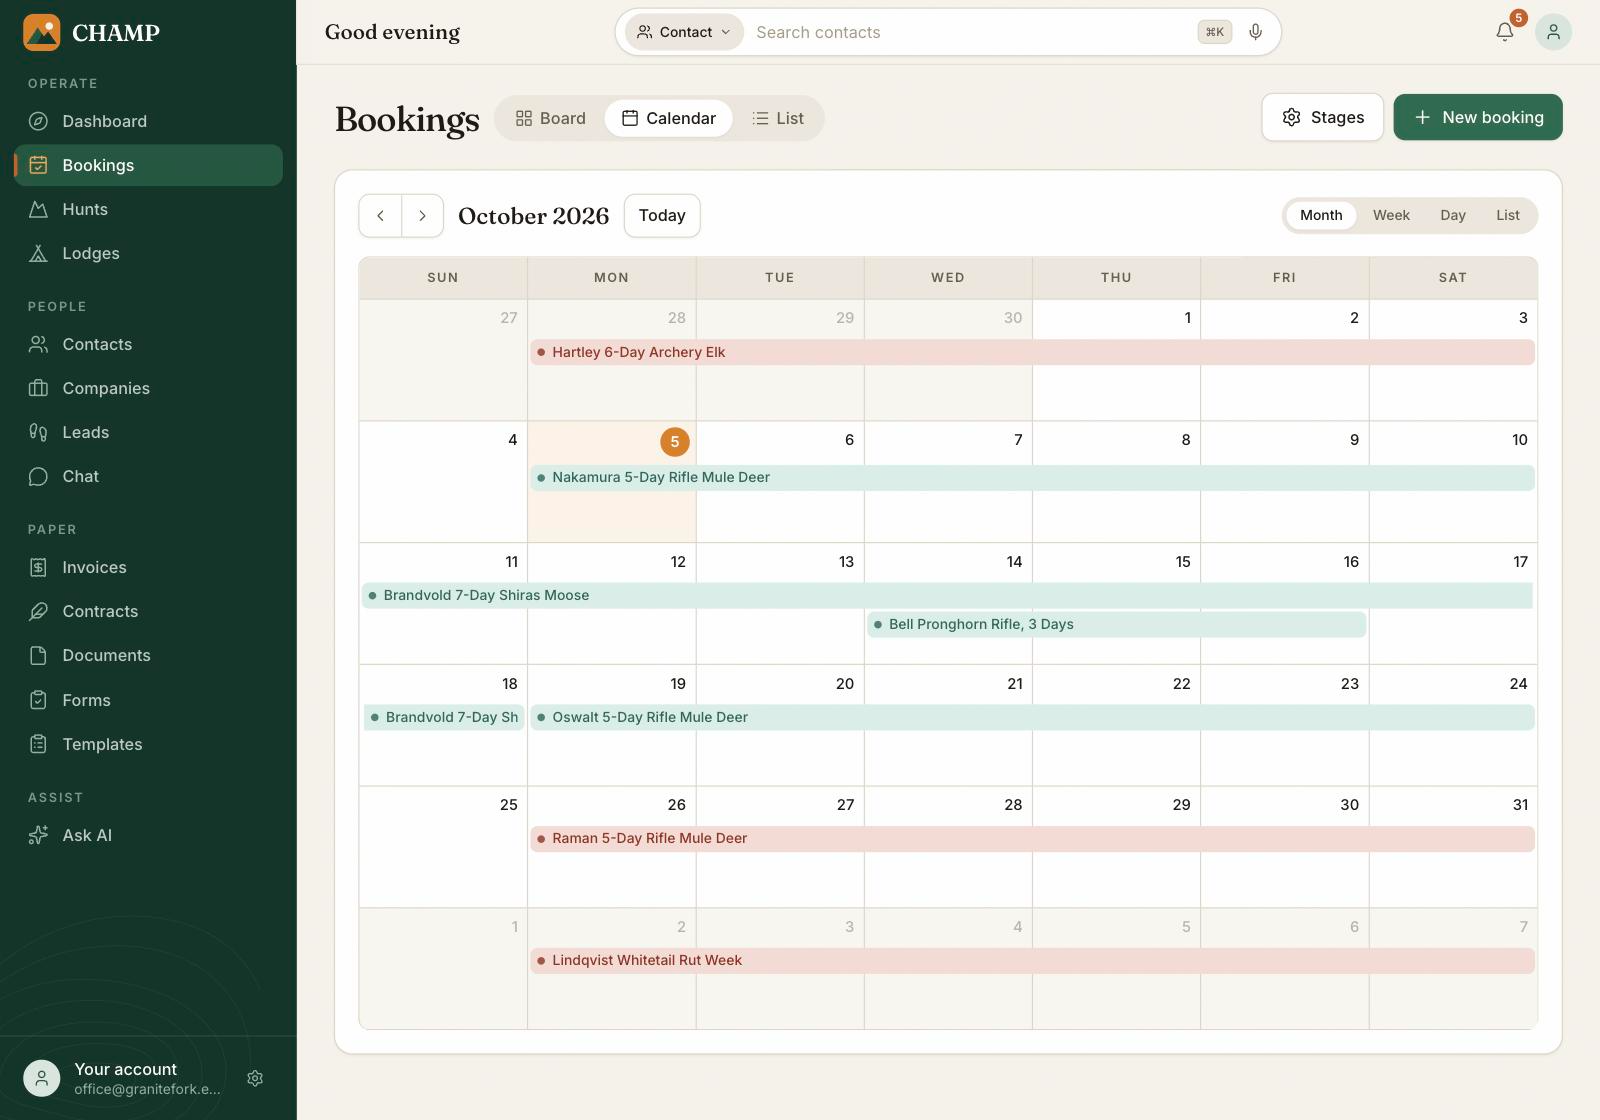Select the Calendar tab
Viewport: 1600px width, 1120px height.
click(x=669, y=118)
